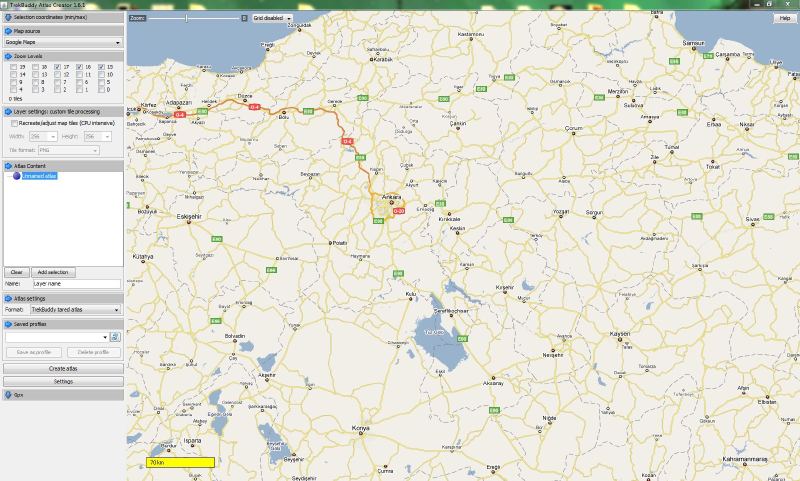Click the map Zoom slider handle

[x=186, y=18]
